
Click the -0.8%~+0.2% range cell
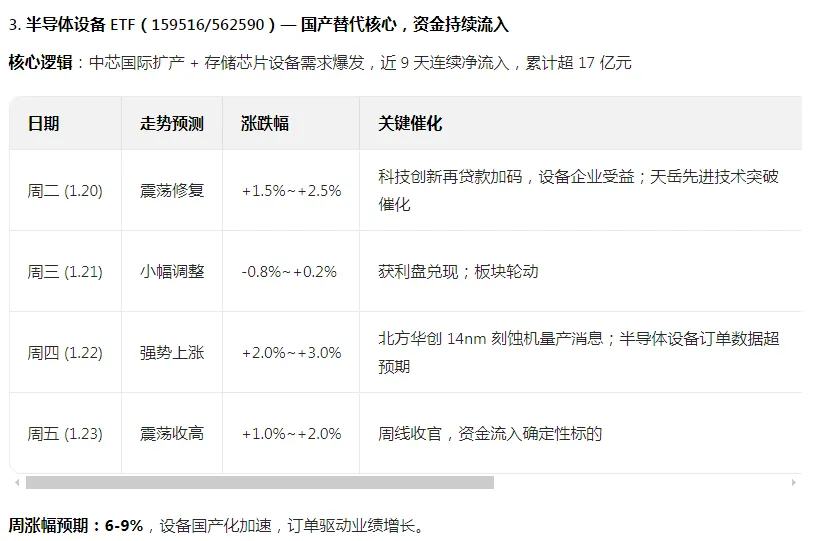pyautogui.click(x=291, y=272)
